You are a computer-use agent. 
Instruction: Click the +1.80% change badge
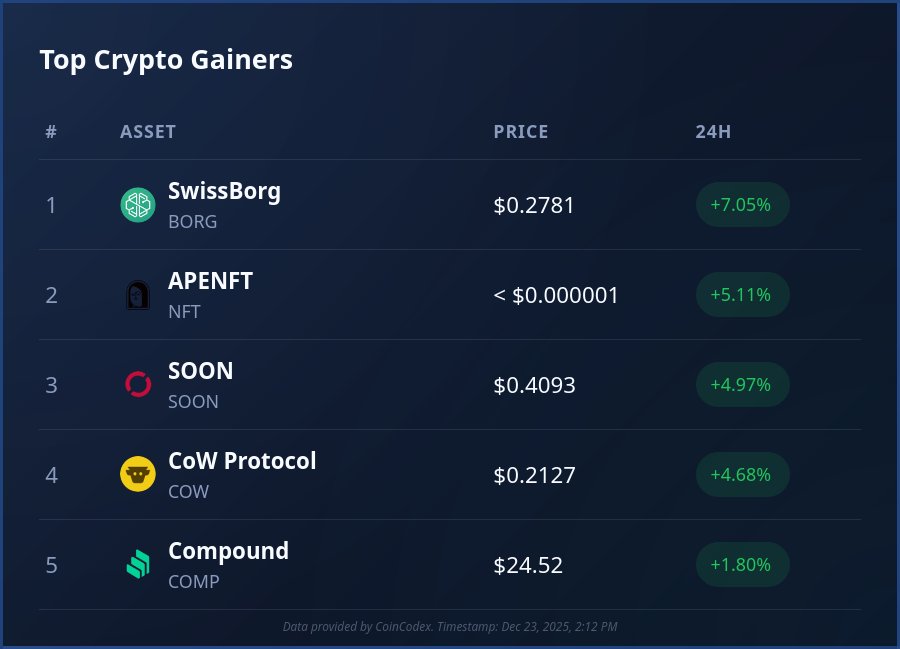pos(741,565)
